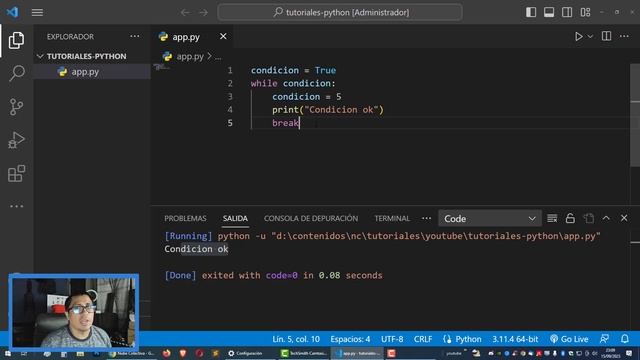Click the editor vertical scrollbar

click(635, 115)
